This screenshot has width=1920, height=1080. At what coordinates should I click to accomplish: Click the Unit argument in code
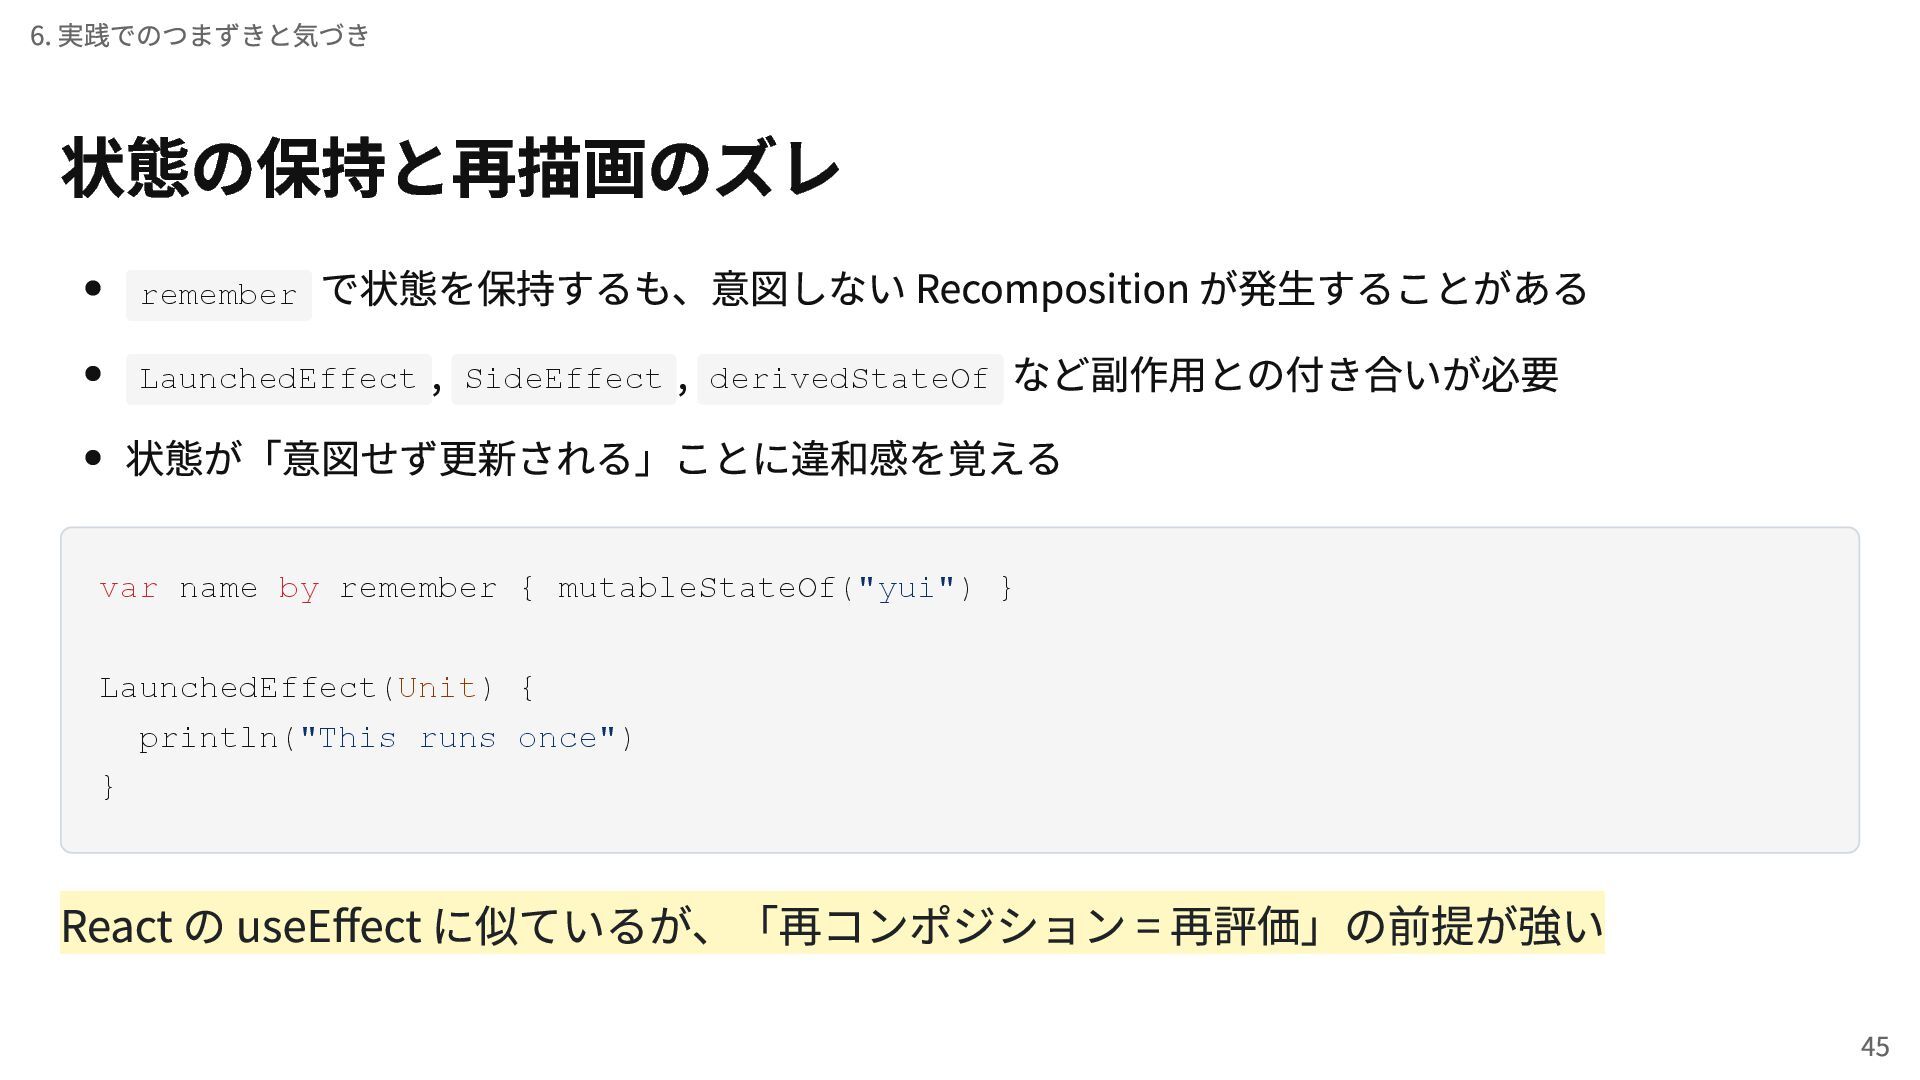(437, 688)
